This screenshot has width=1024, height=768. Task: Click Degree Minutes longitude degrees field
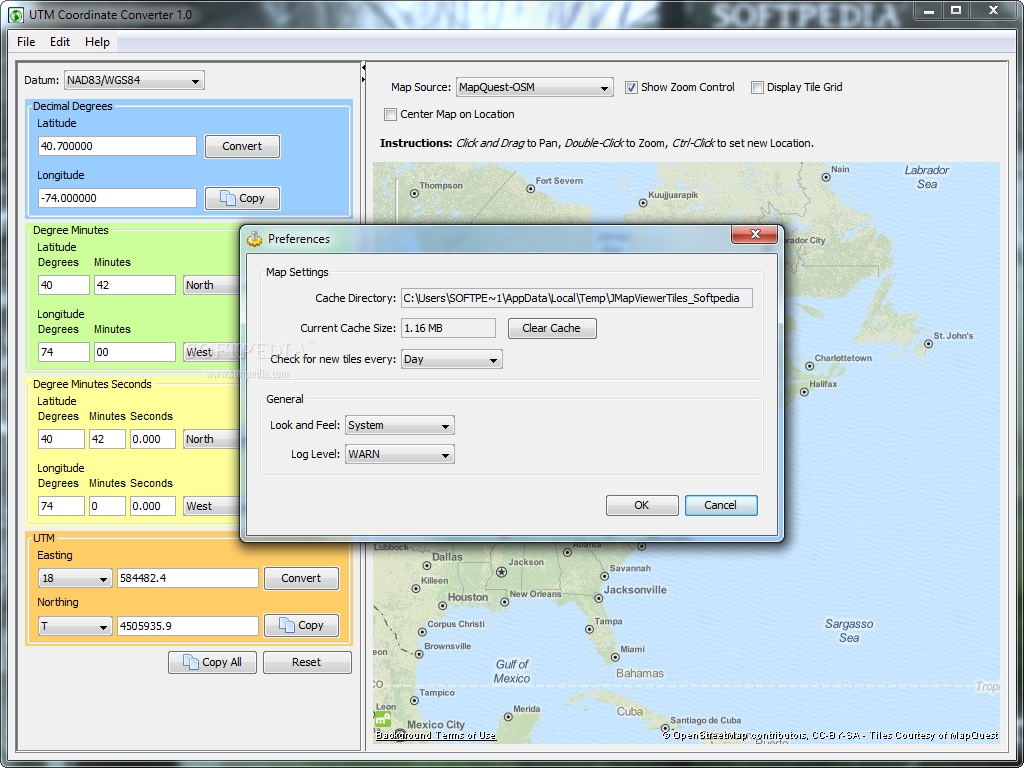pos(63,353)
